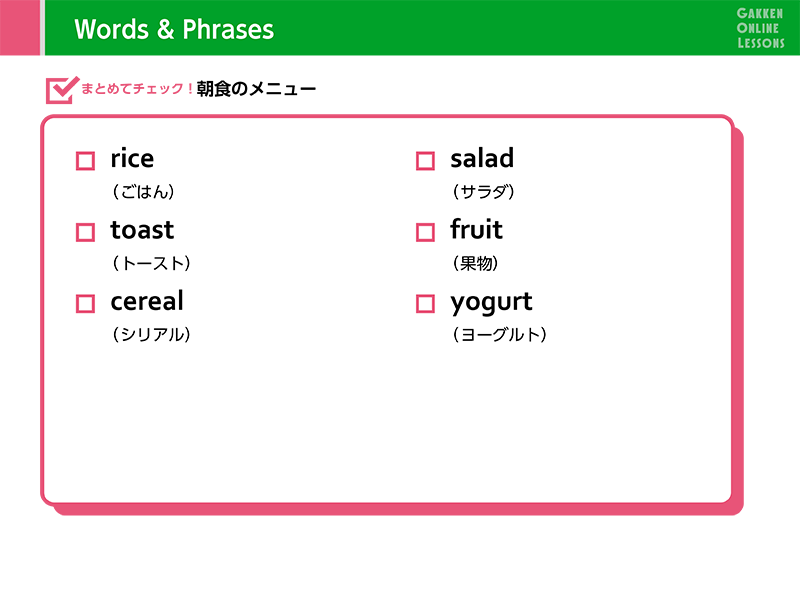
Task: Click the pink まとめてチェック！ label
Action: pyautogui.click(x=137, y=90)
